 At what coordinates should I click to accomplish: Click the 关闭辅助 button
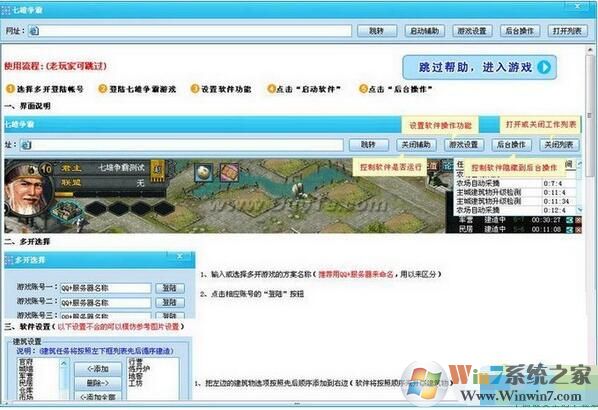(416, 145)
